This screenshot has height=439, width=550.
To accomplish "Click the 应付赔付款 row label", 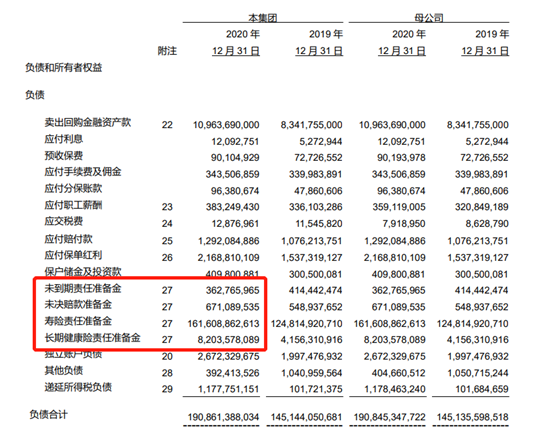I will point(68,239).
